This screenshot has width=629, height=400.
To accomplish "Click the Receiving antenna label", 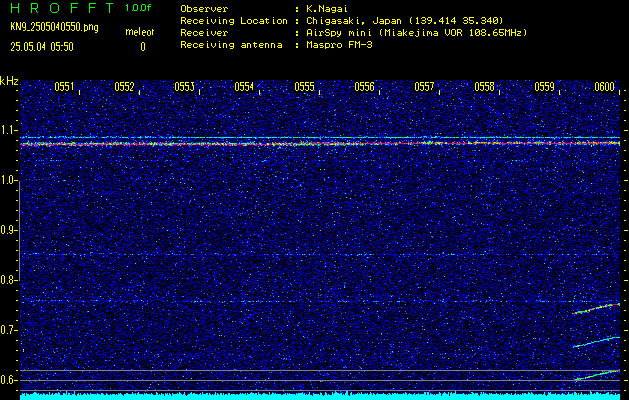I will pyautogui.click(x=231, y=45).
